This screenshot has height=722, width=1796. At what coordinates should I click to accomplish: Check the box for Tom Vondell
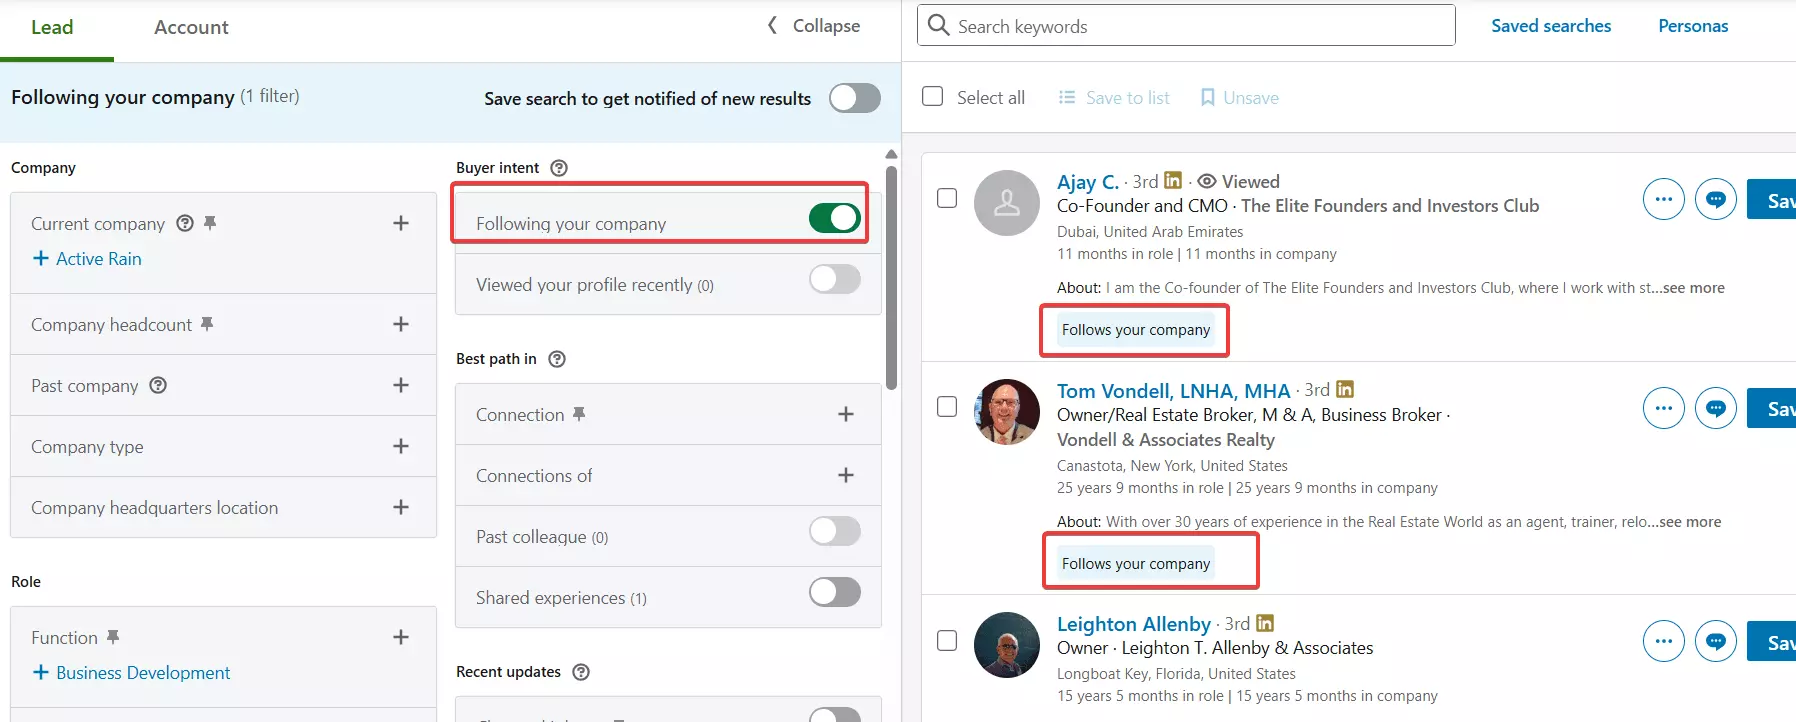pyautogui.click(x=947, y=407)
